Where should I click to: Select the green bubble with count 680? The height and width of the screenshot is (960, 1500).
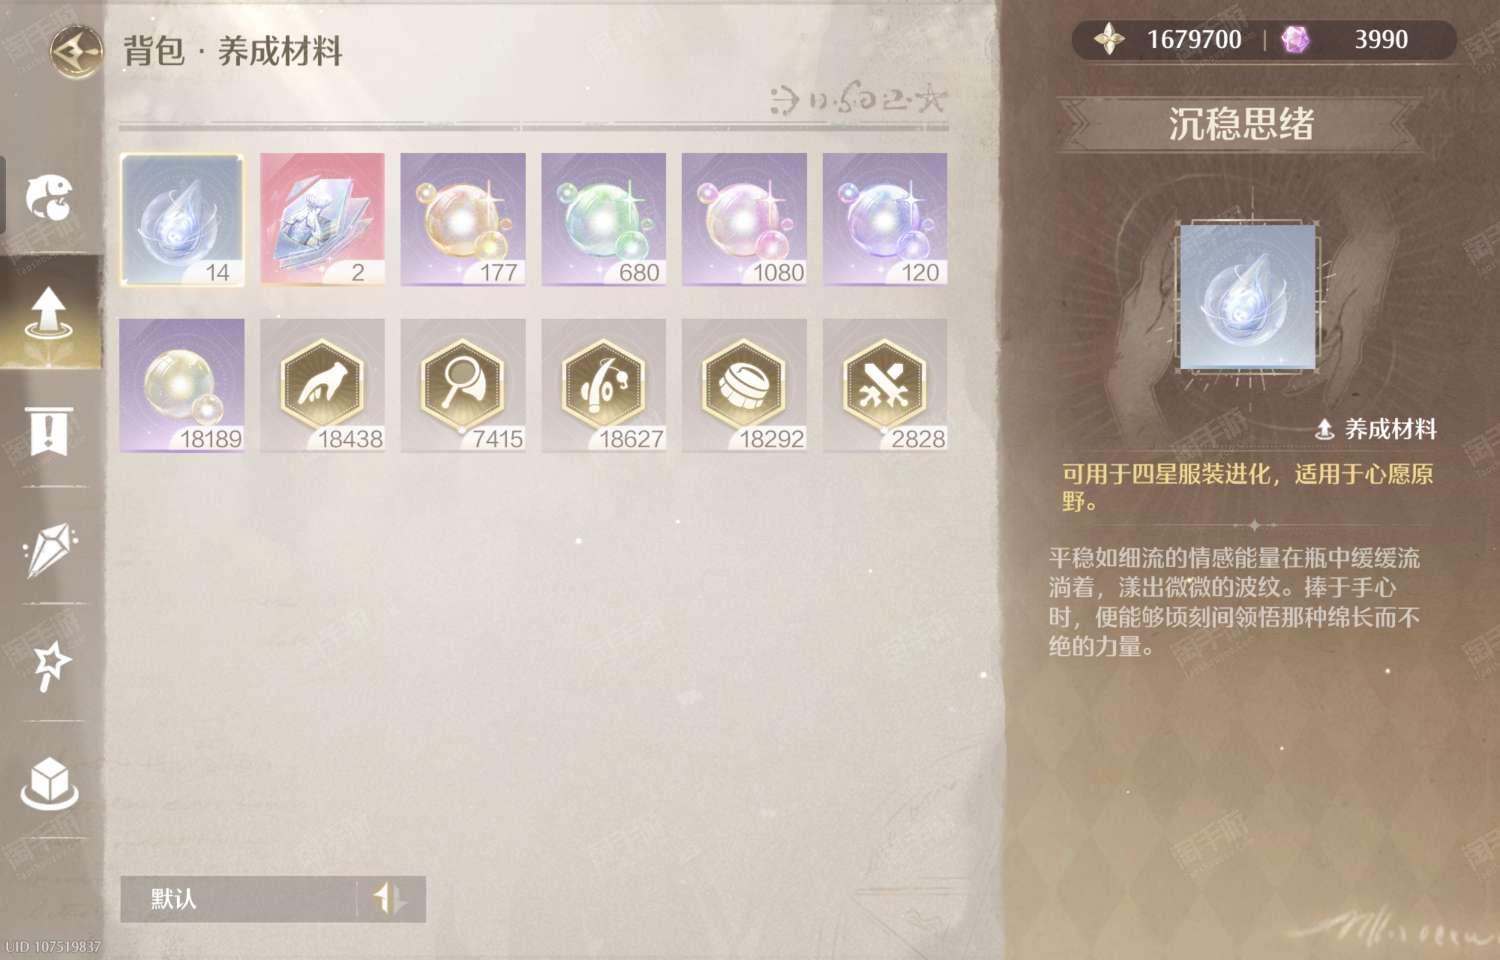click(x=604, y=220)
